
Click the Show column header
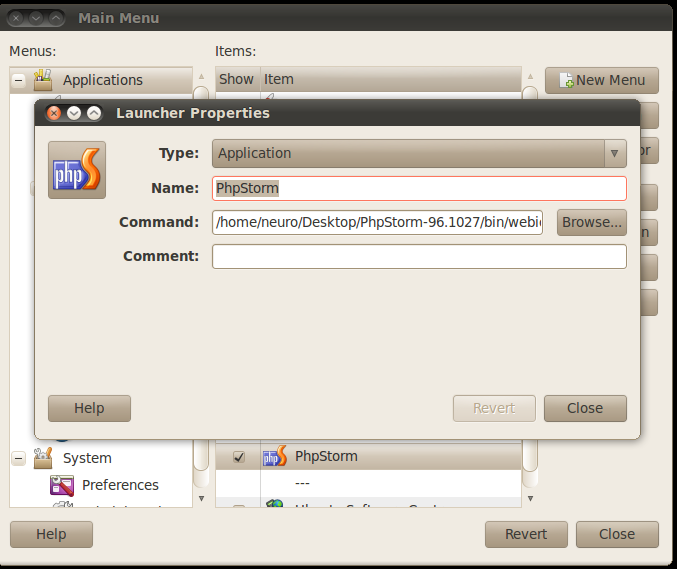tap(237, 79)
